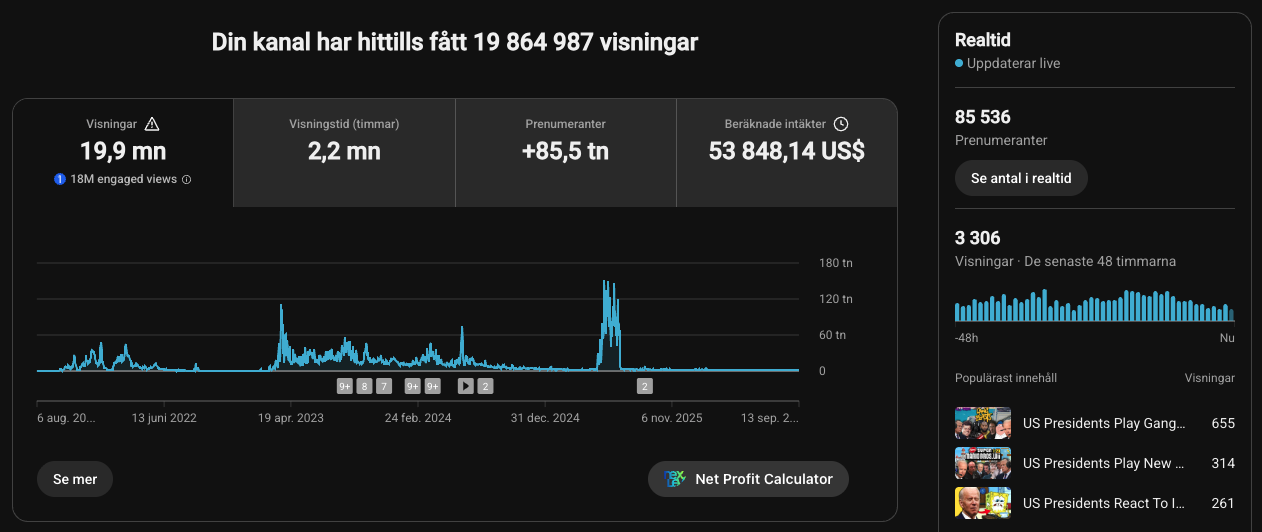
Task: Click the clock icon beside Beräknade intäkter
Action: click(x=841, y=124)
